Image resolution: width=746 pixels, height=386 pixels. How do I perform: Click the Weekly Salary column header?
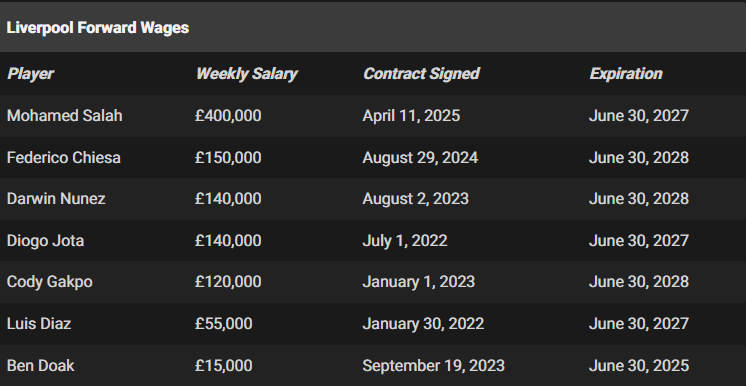coord(246,74)
